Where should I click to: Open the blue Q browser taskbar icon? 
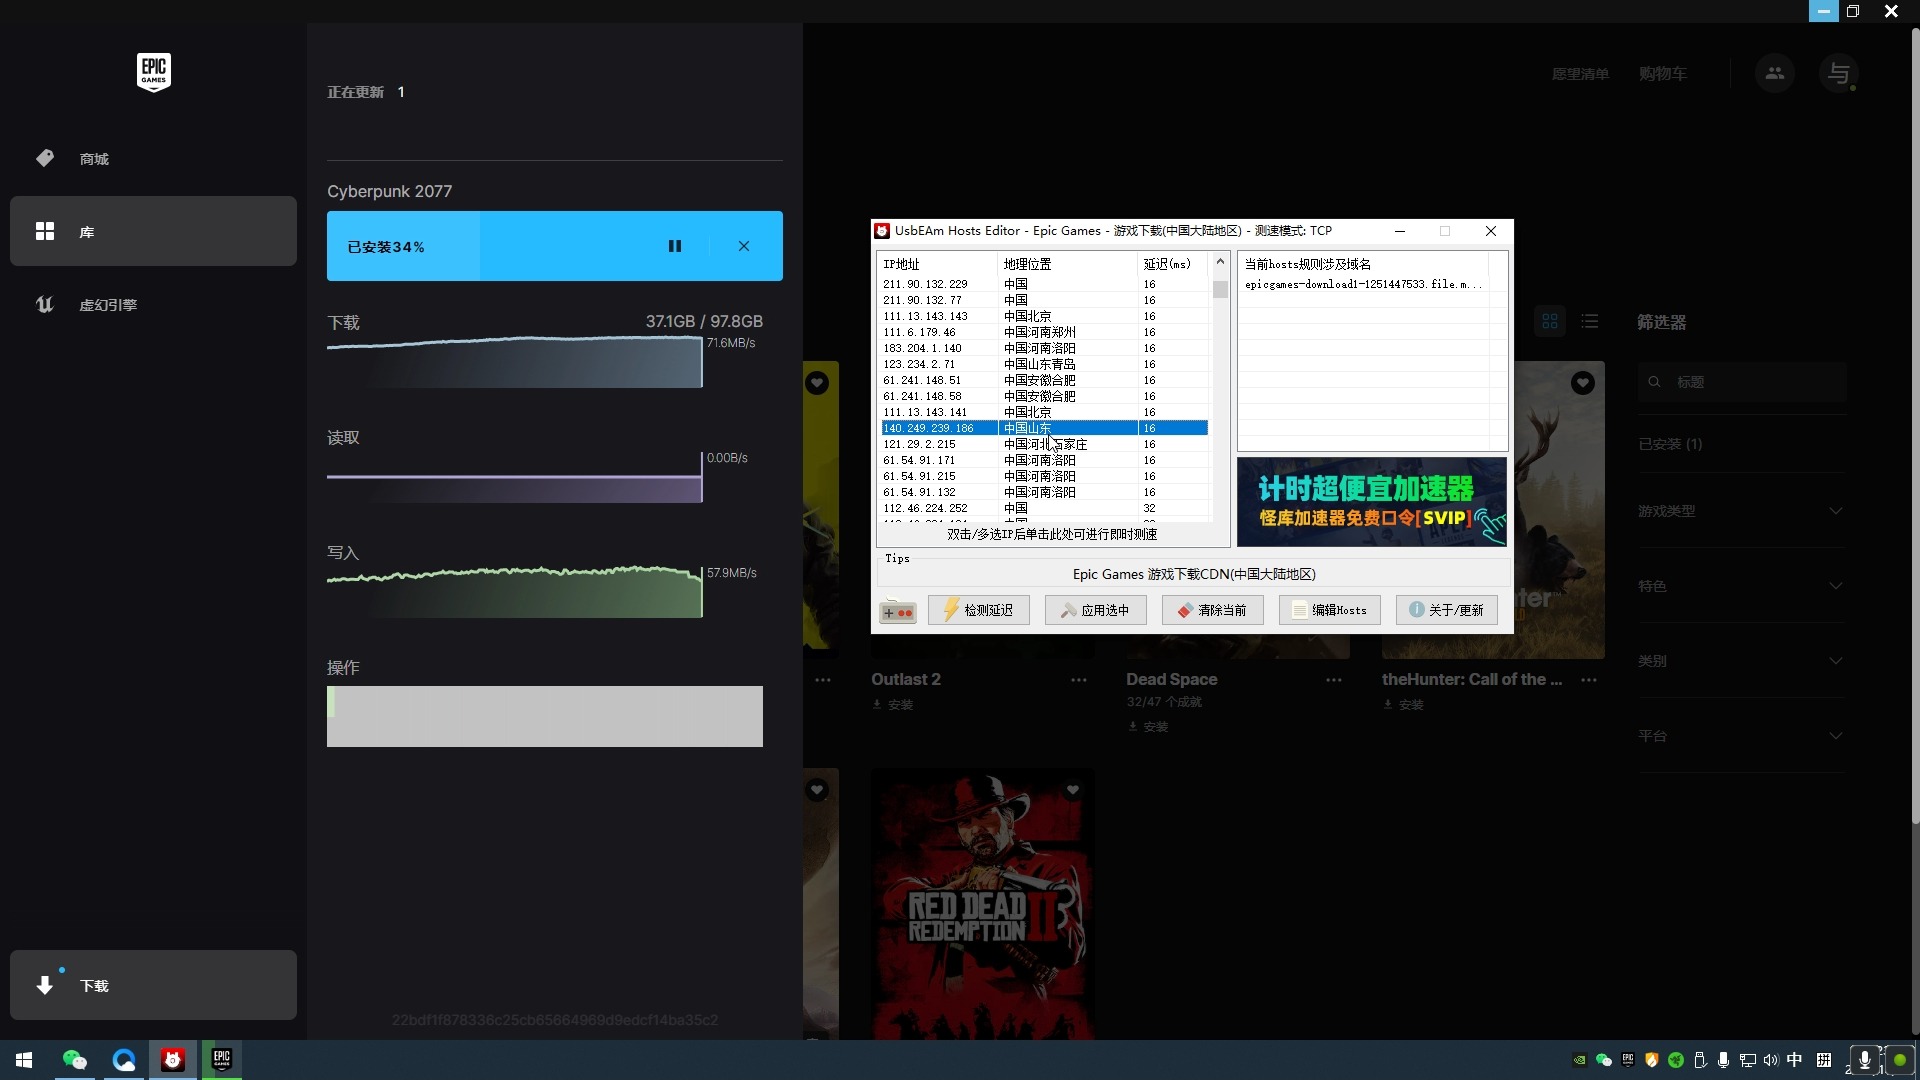coord(124,1060)
